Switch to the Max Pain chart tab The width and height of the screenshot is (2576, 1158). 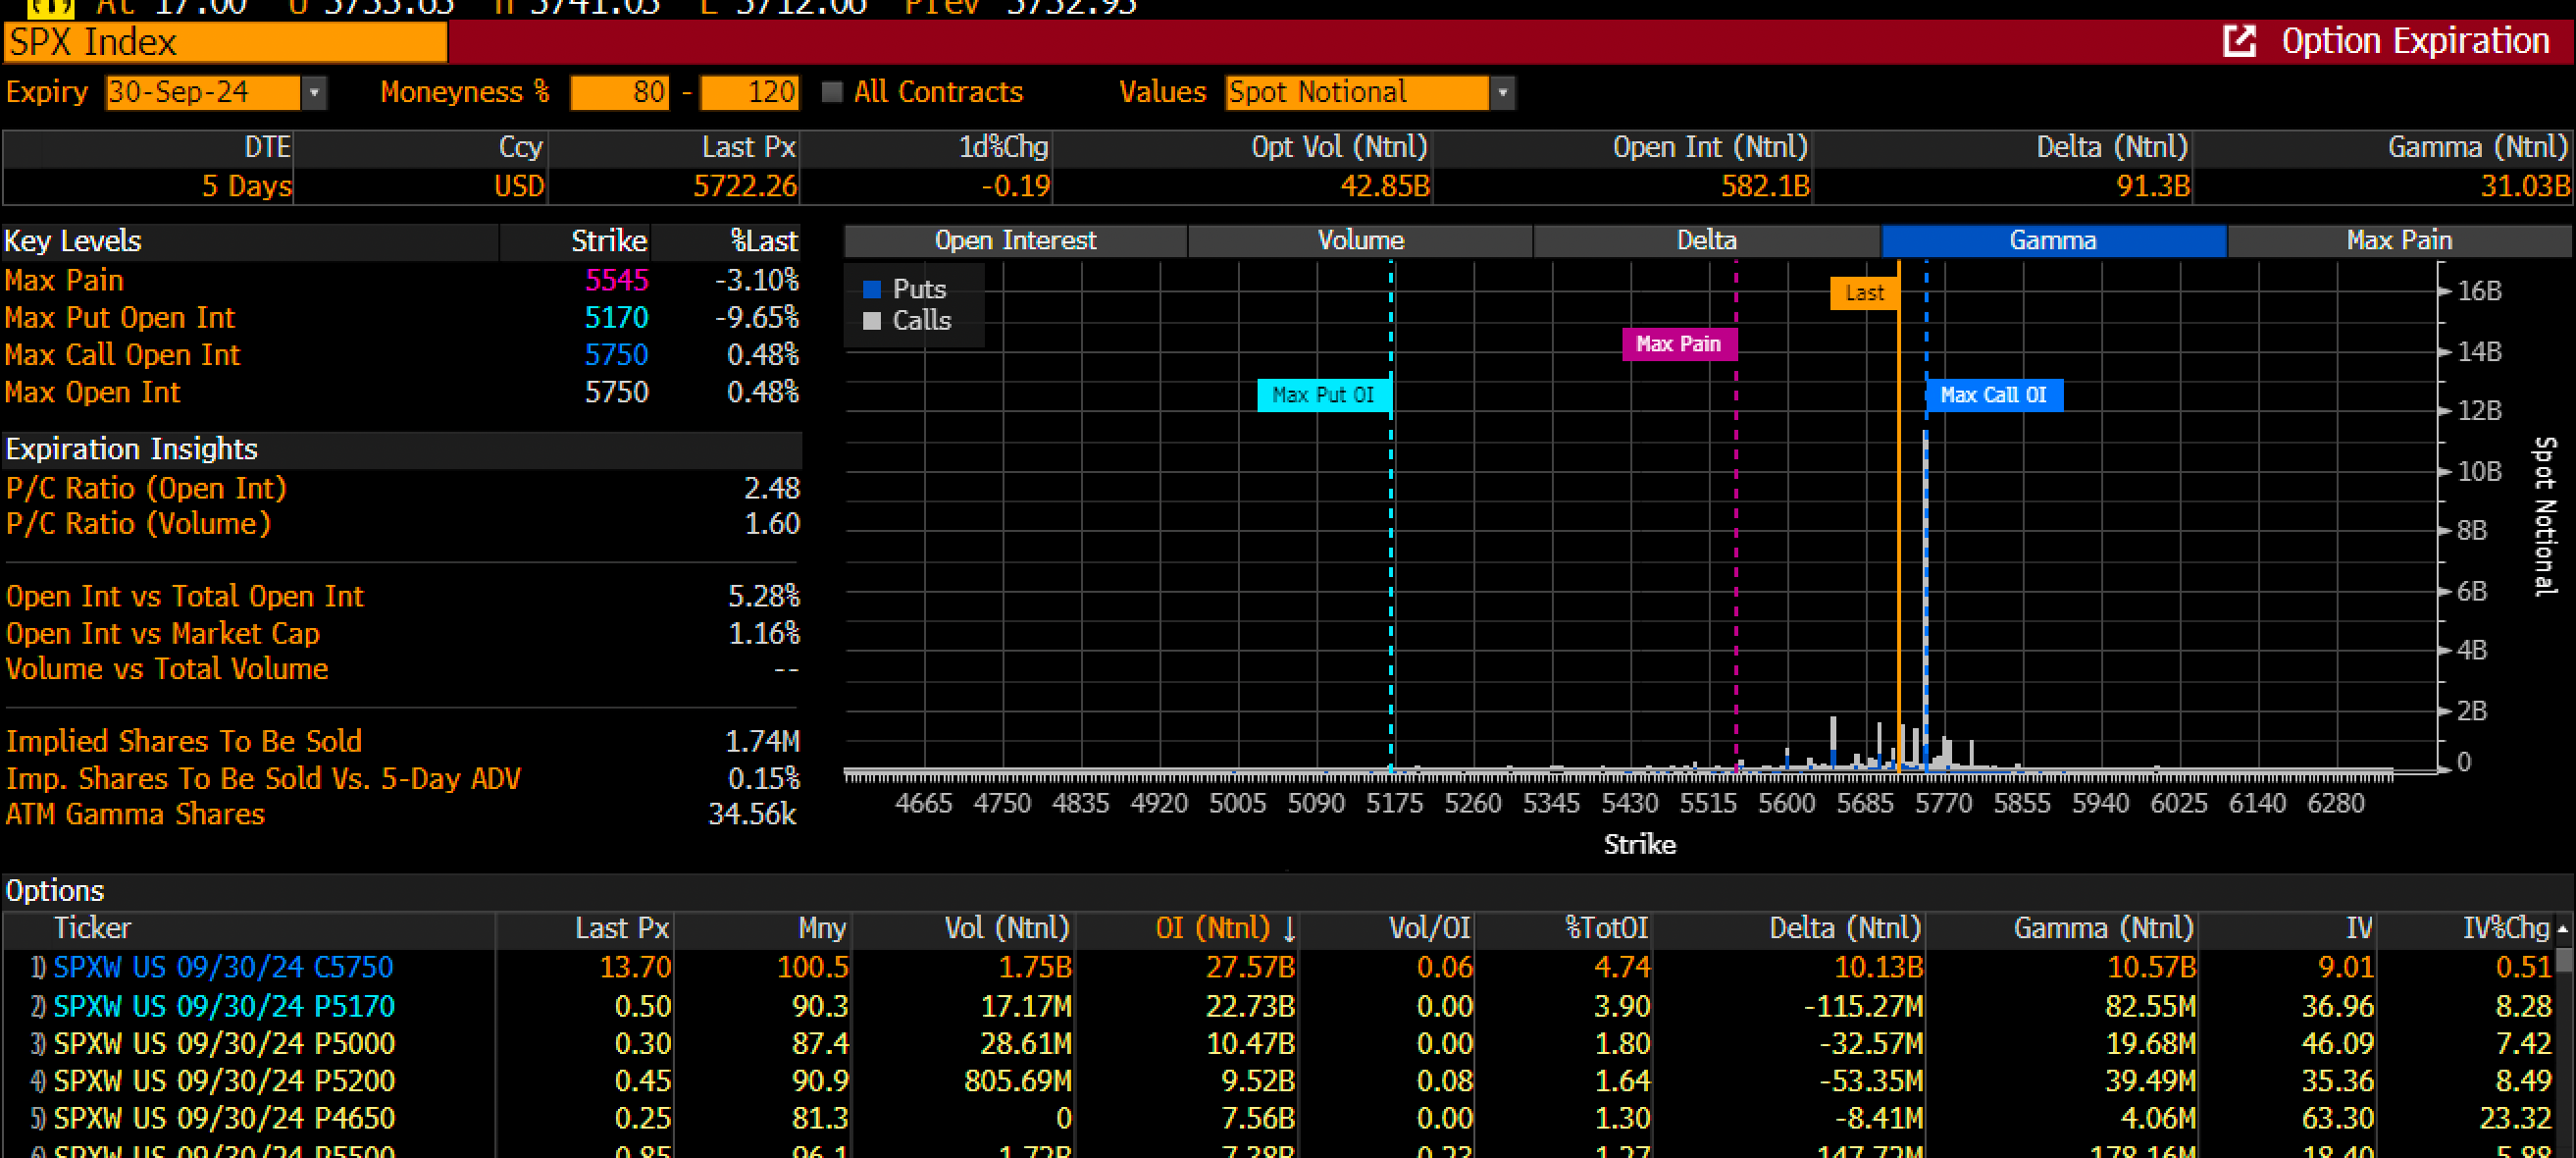(x=2399, y=240)
